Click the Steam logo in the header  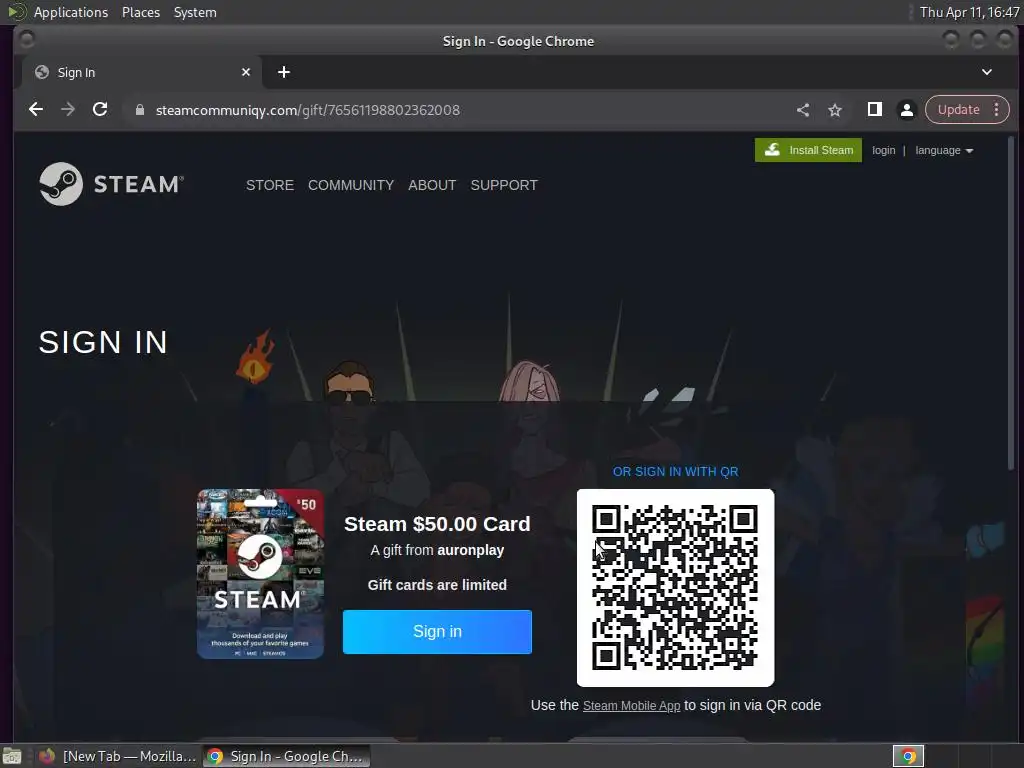(x=112, y=184)
